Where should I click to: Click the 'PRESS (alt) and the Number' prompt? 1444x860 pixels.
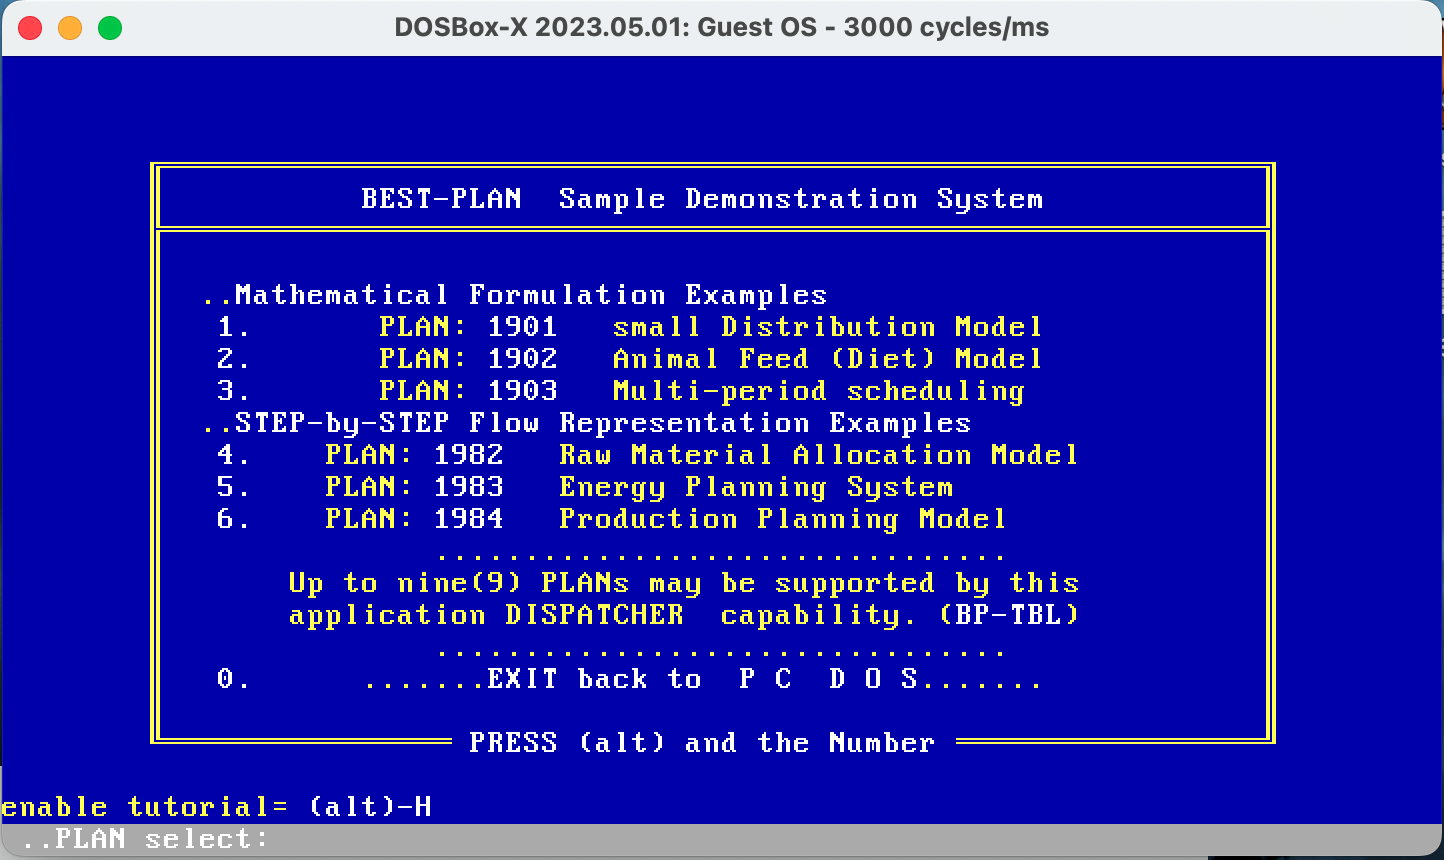[702, 743]
